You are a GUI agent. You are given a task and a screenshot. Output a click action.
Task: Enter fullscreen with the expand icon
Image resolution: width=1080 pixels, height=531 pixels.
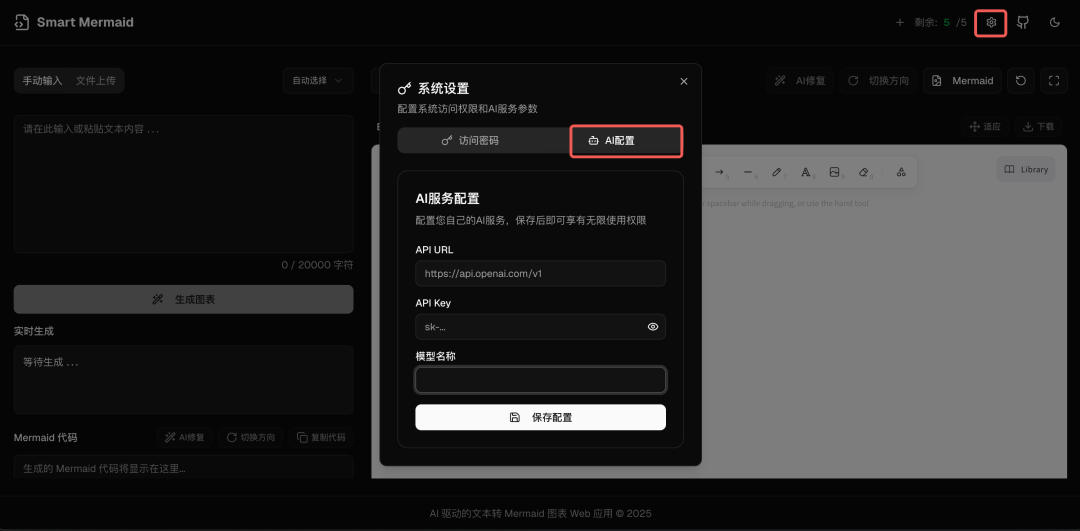click(1053, 81)
